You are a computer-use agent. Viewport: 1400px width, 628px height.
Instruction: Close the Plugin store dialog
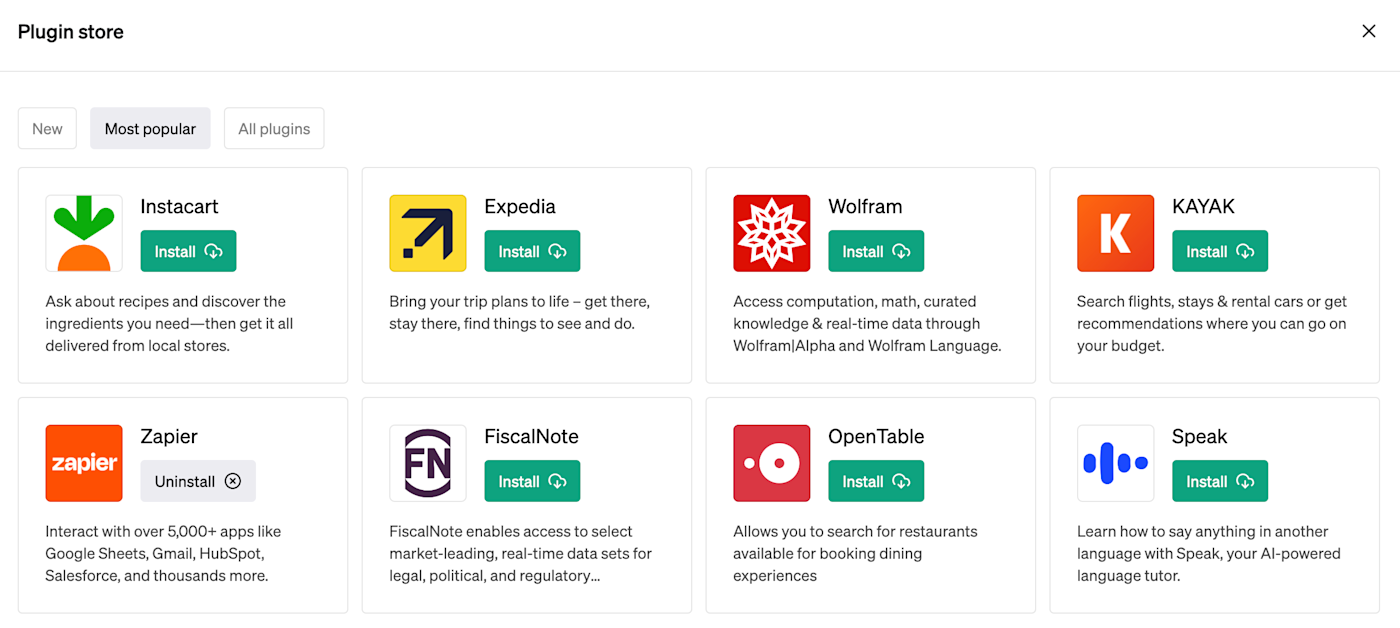coord(1369,31)
